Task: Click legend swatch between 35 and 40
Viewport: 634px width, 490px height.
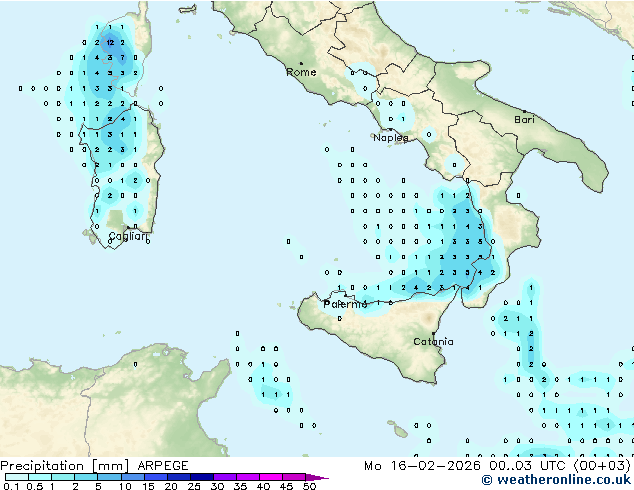Action: (248, 477)
